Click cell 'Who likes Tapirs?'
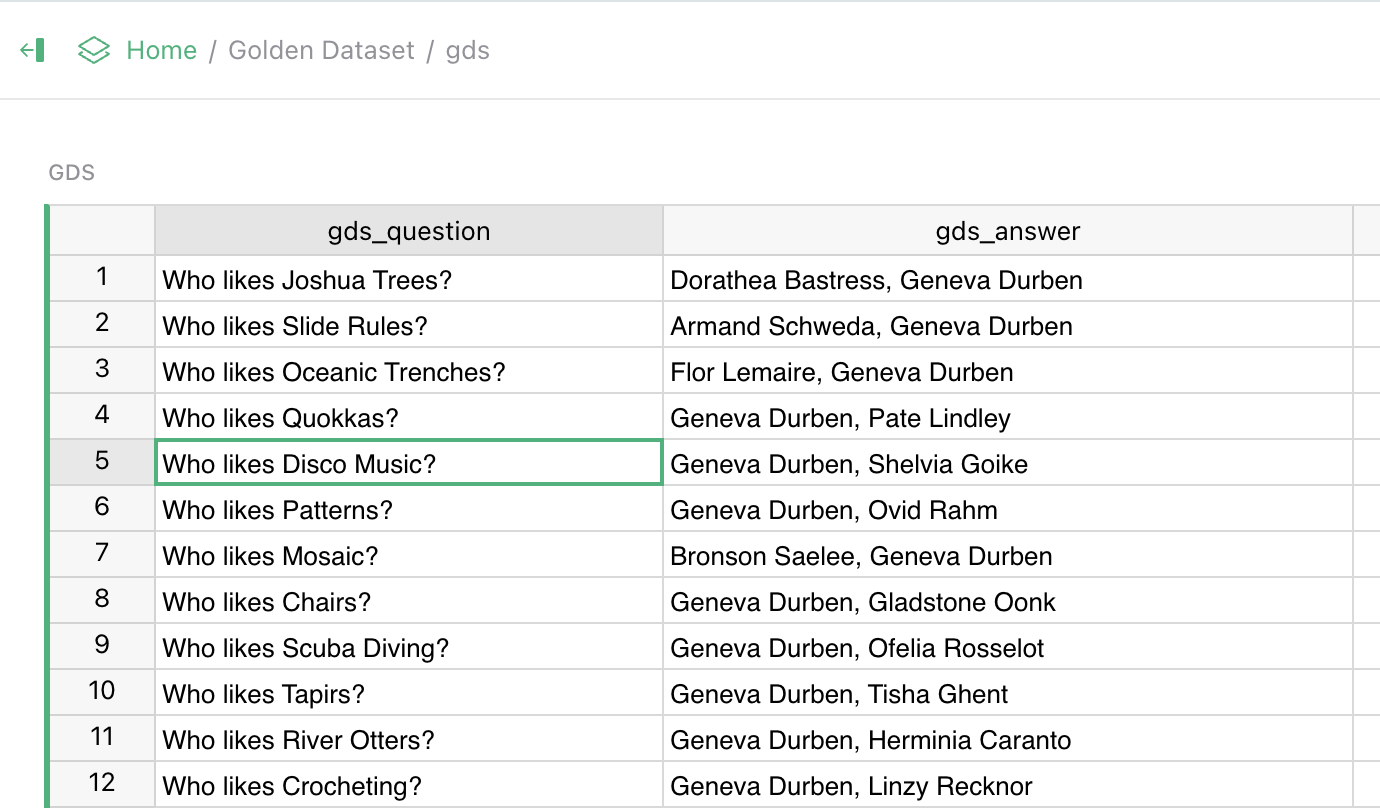The width and height of the screenshot is (1380, 808). pyautogui.click(x=409, y=693)
